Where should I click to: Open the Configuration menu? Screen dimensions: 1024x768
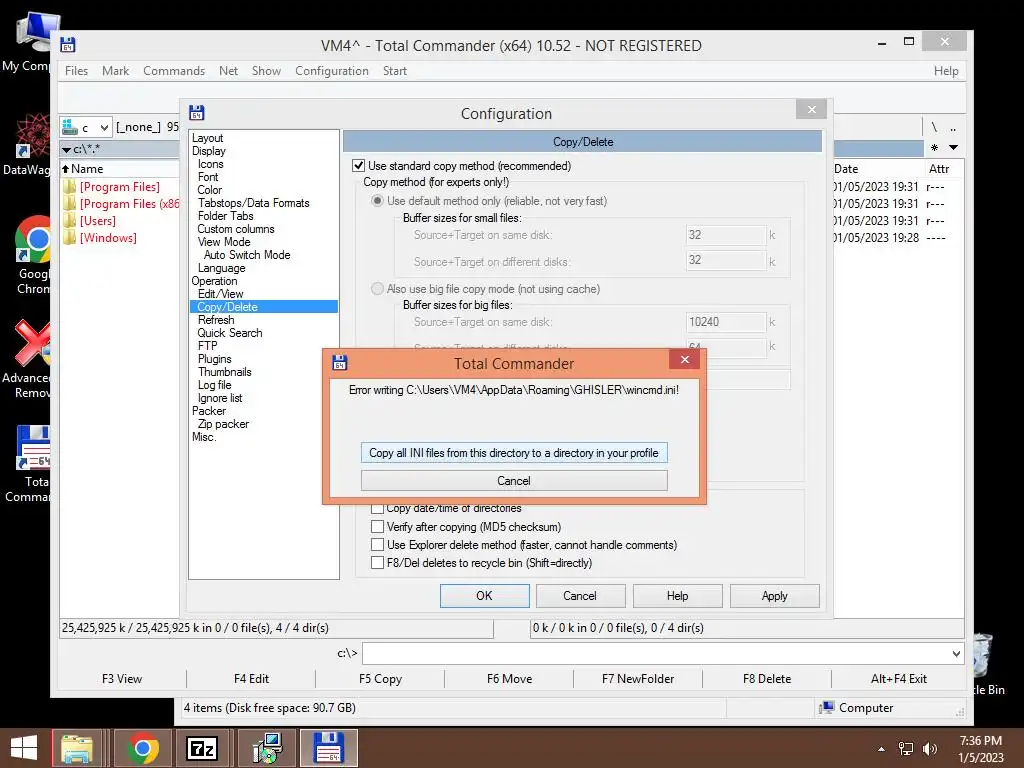point(332,71)
